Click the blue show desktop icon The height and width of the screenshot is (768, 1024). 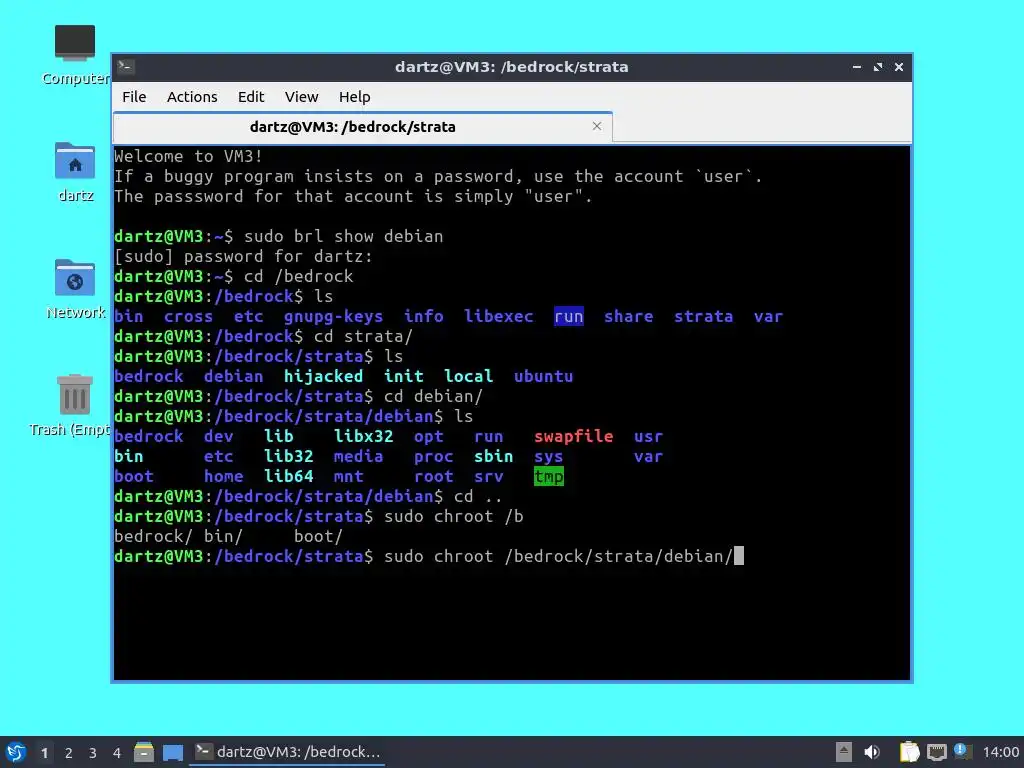173,753
